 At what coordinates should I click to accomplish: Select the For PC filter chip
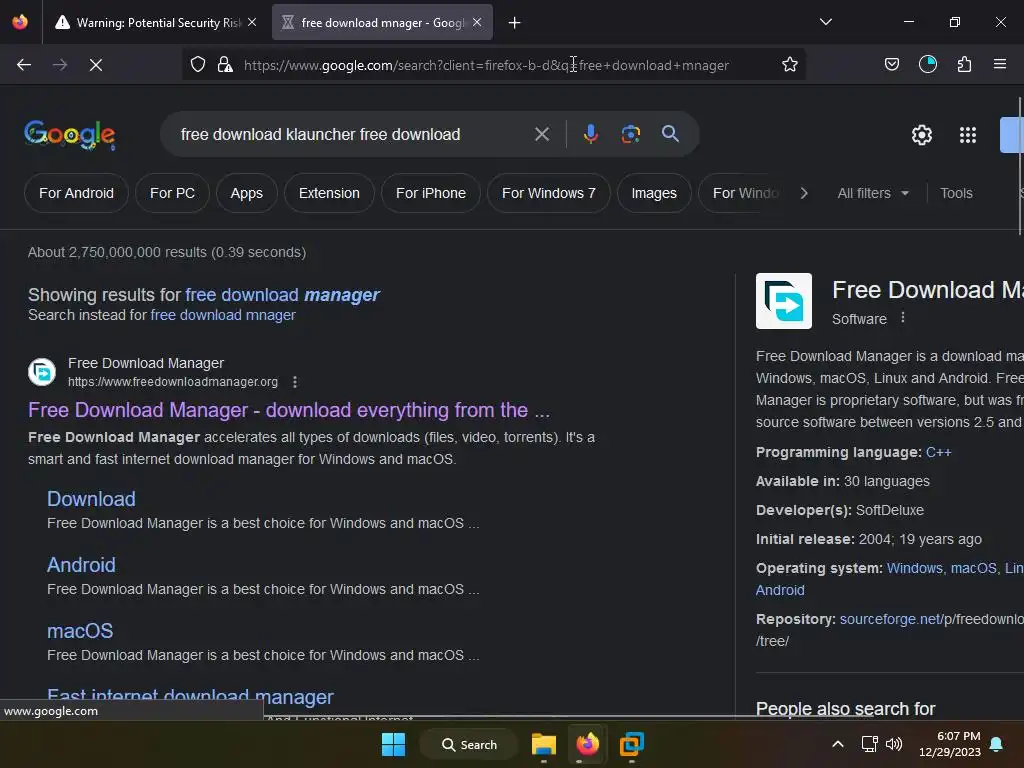click(172, 193)
